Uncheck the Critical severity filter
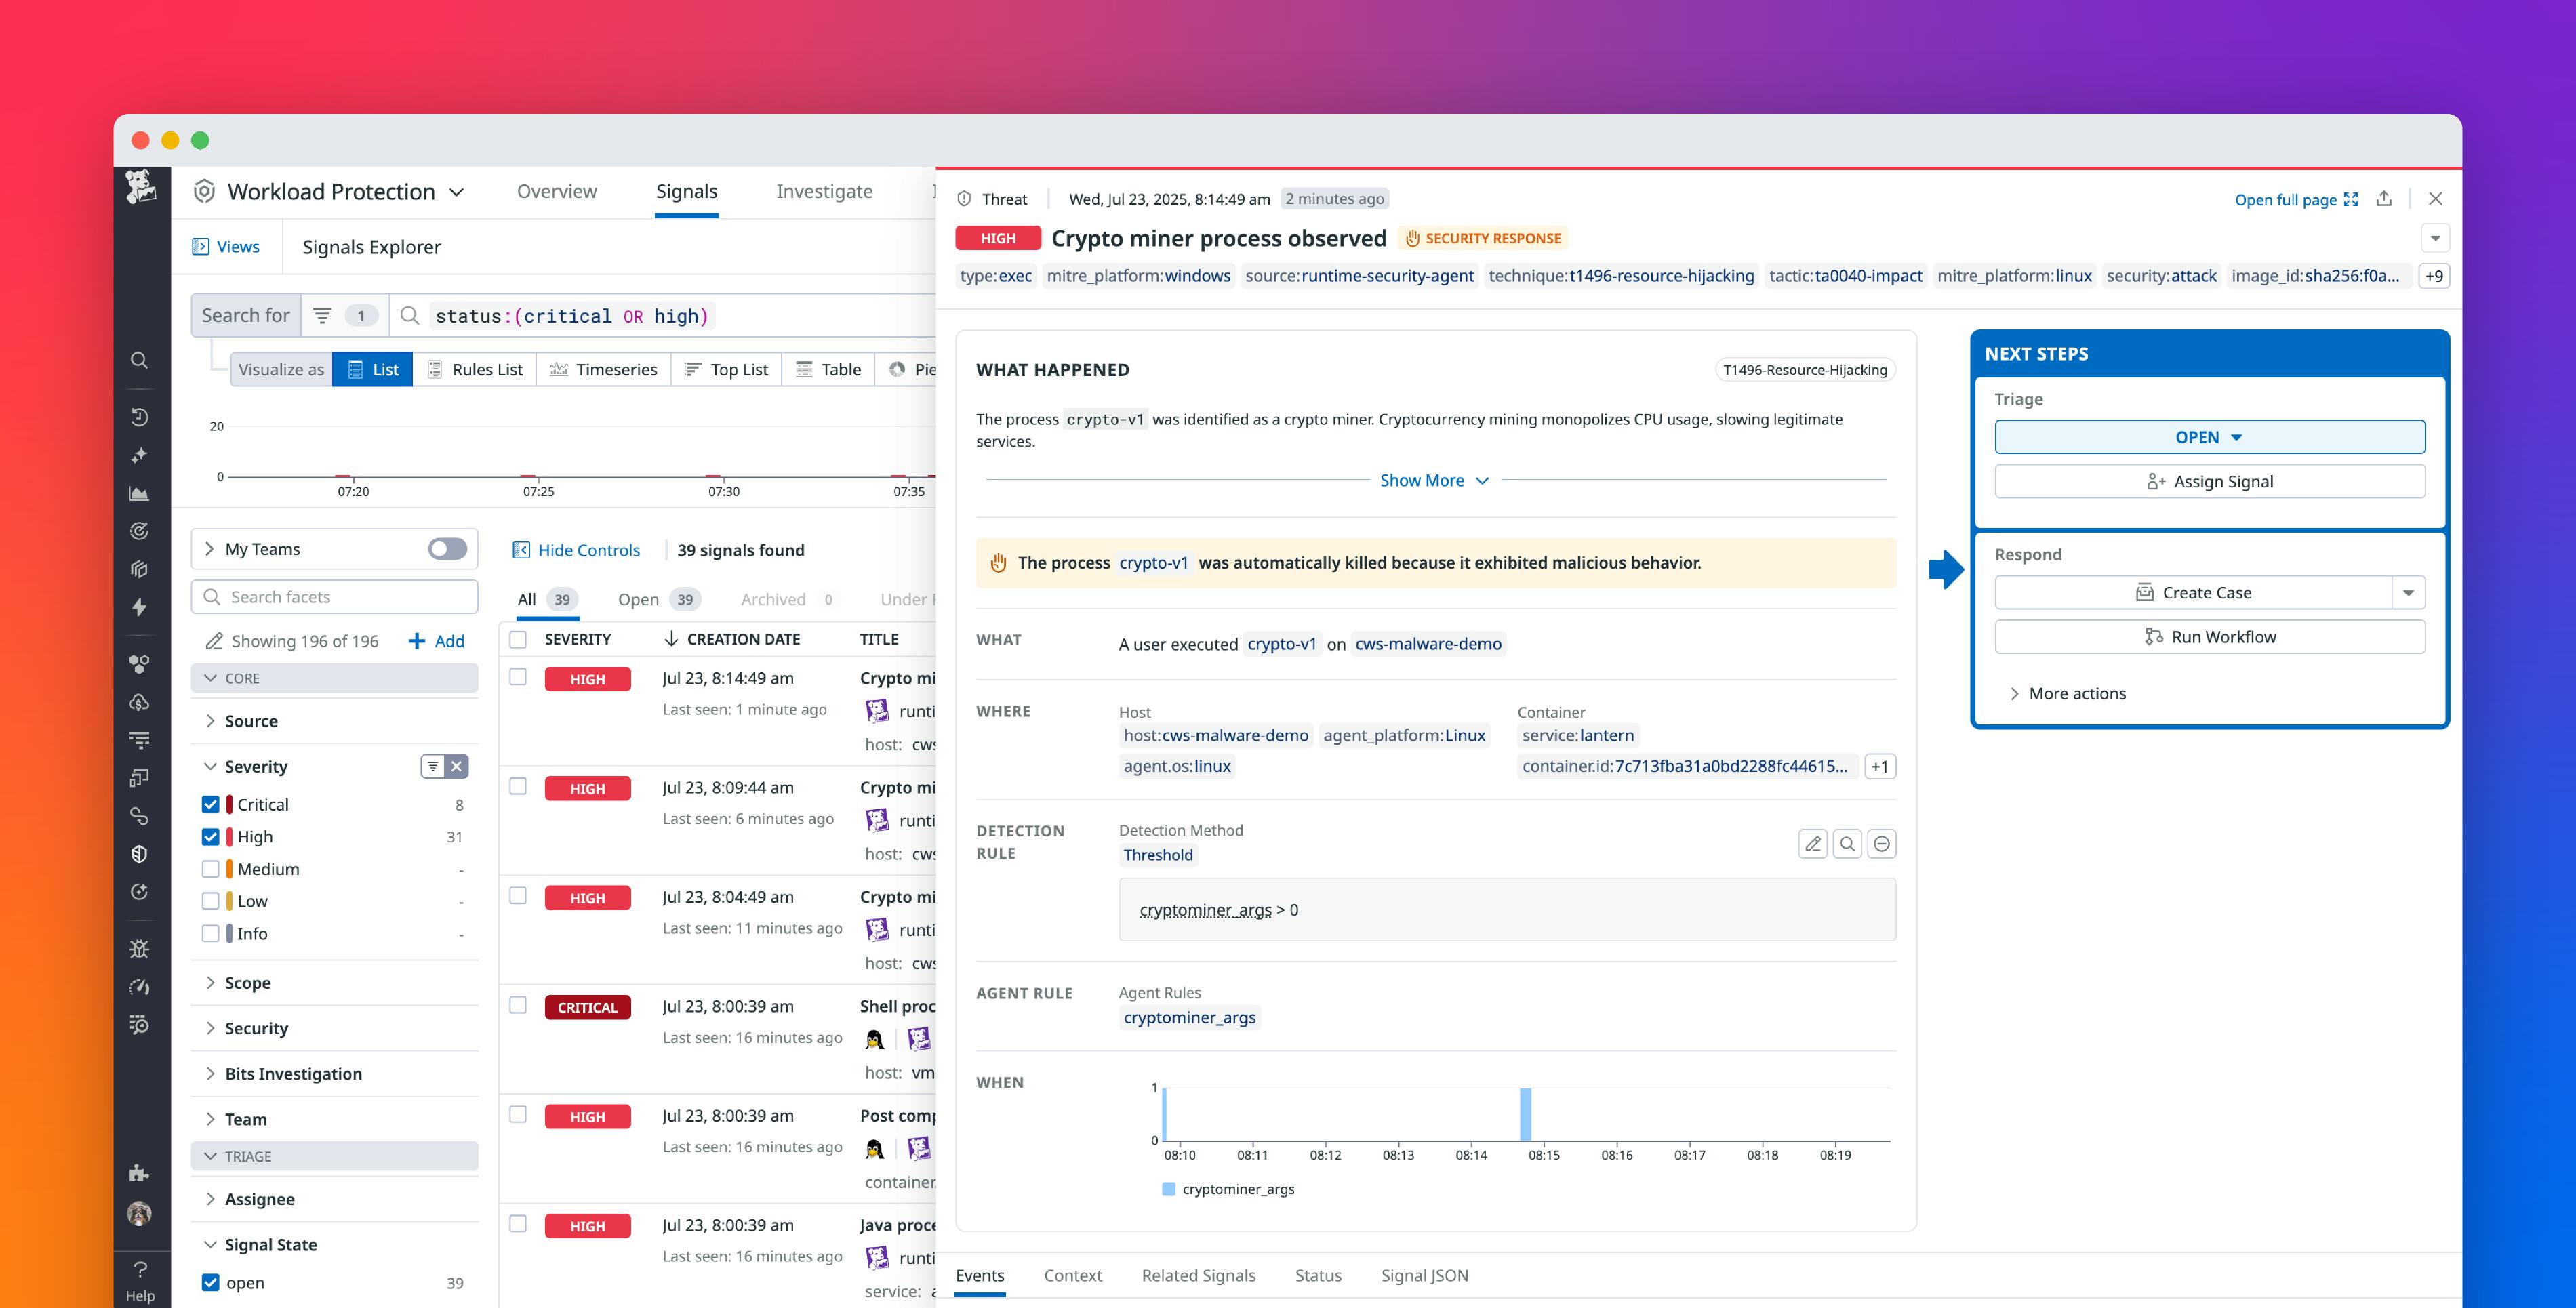The image size is (2576, 1308). [211, 804]
